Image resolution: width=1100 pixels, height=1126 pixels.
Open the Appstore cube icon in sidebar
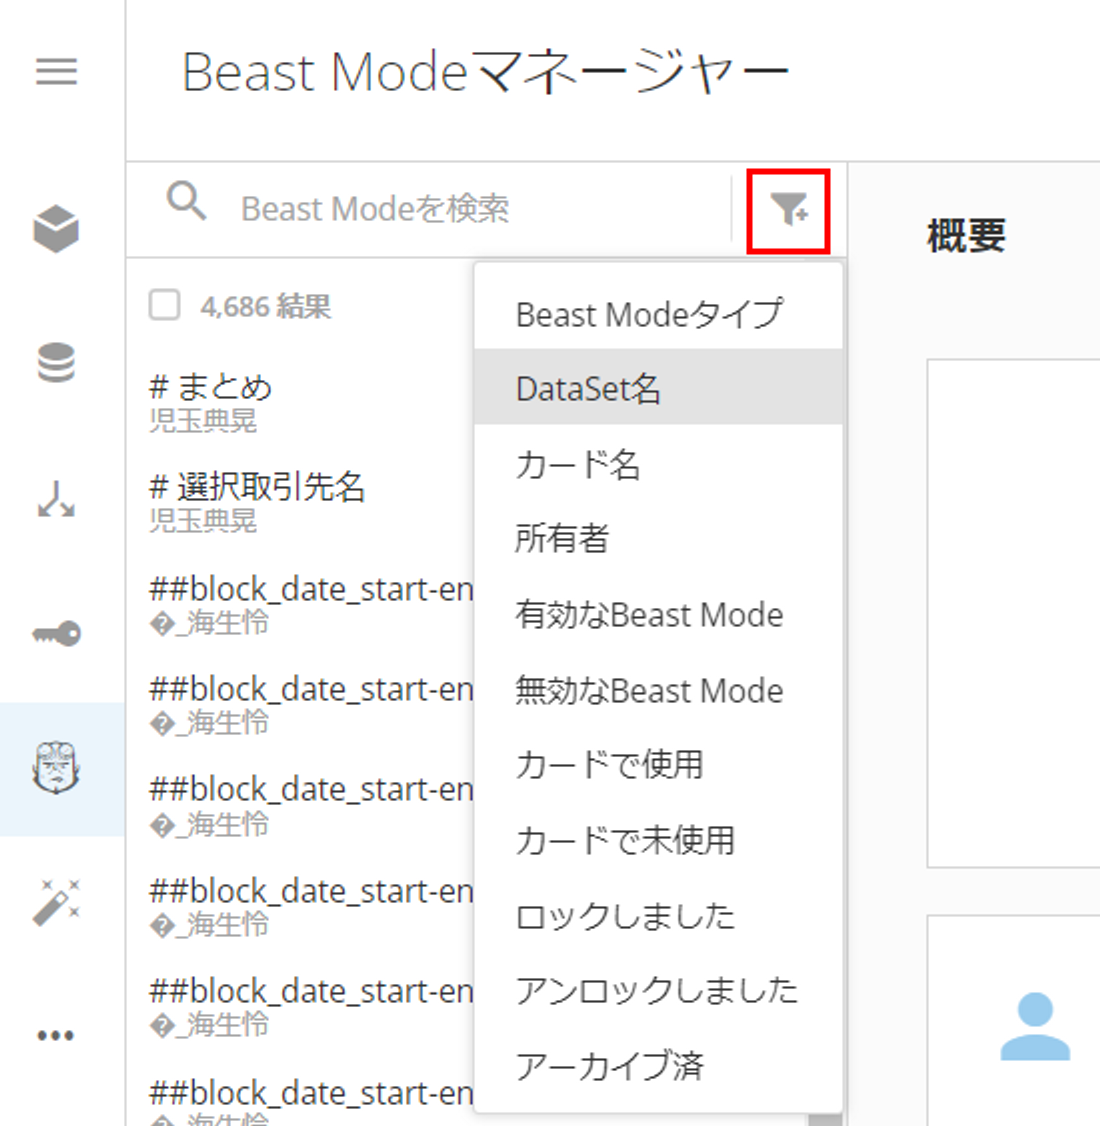pos(56,229)
